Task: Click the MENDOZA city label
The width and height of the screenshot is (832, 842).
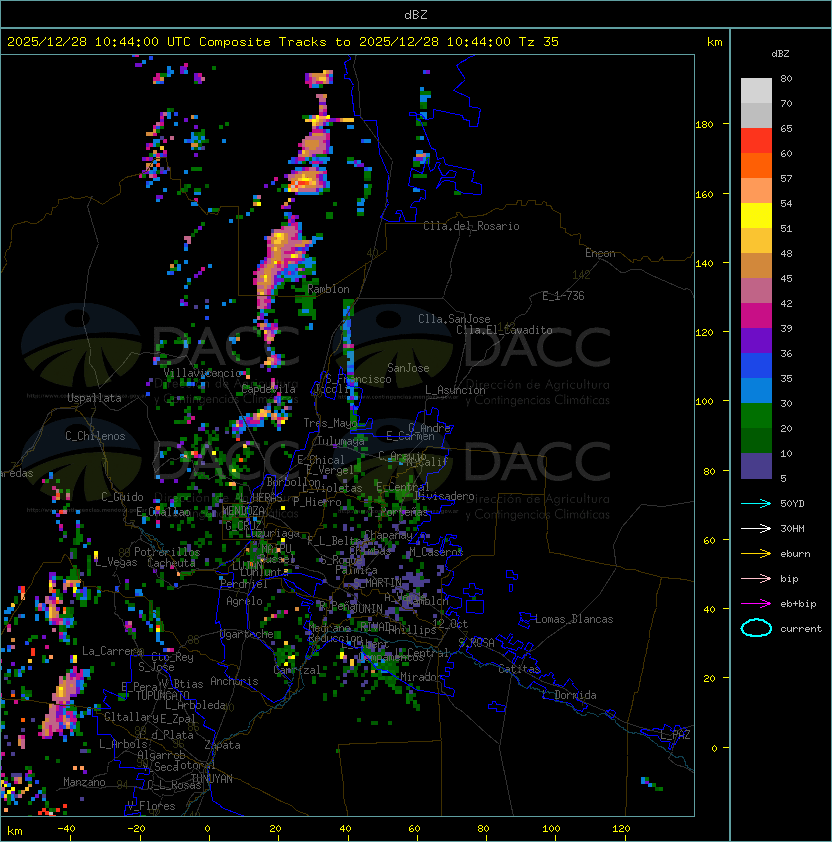Action: pyautogui.click(x=243, y=510)
